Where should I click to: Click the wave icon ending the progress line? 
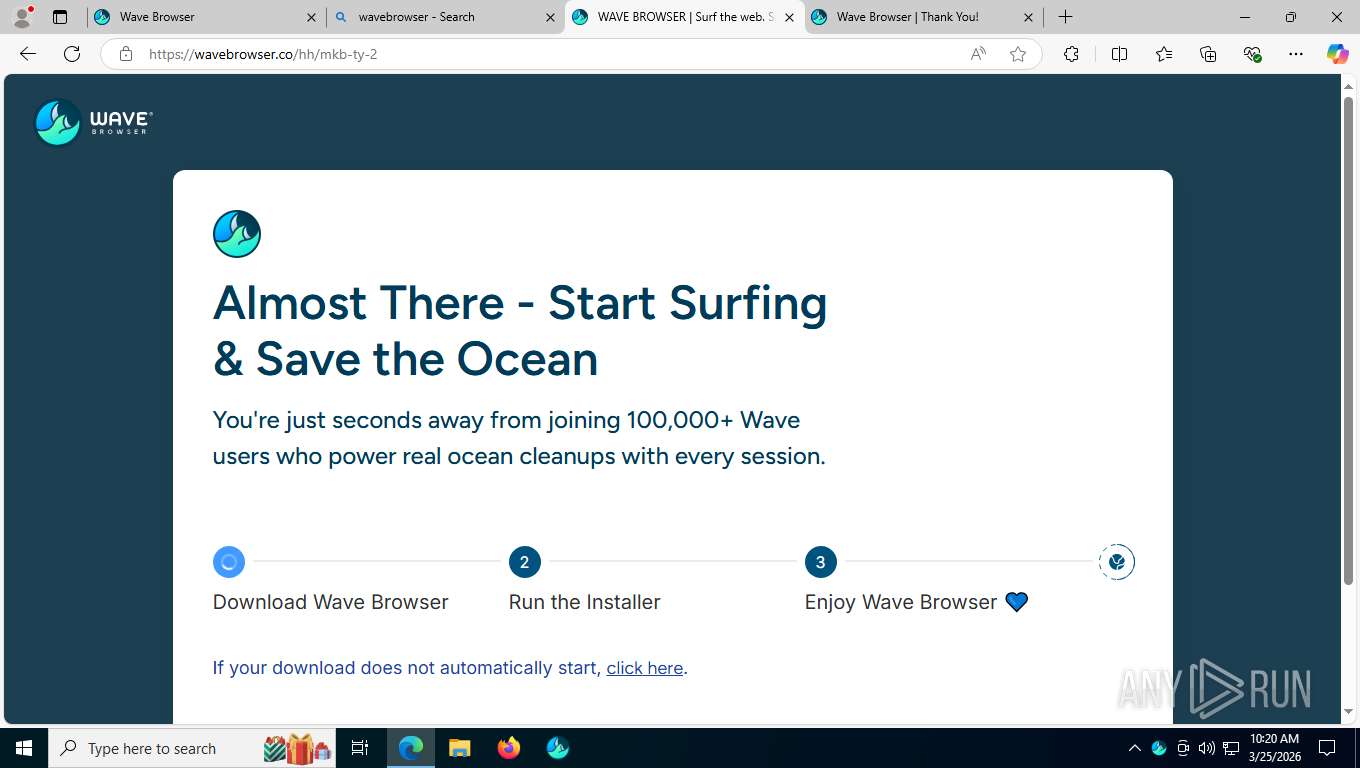click(x=1117, y=562)
